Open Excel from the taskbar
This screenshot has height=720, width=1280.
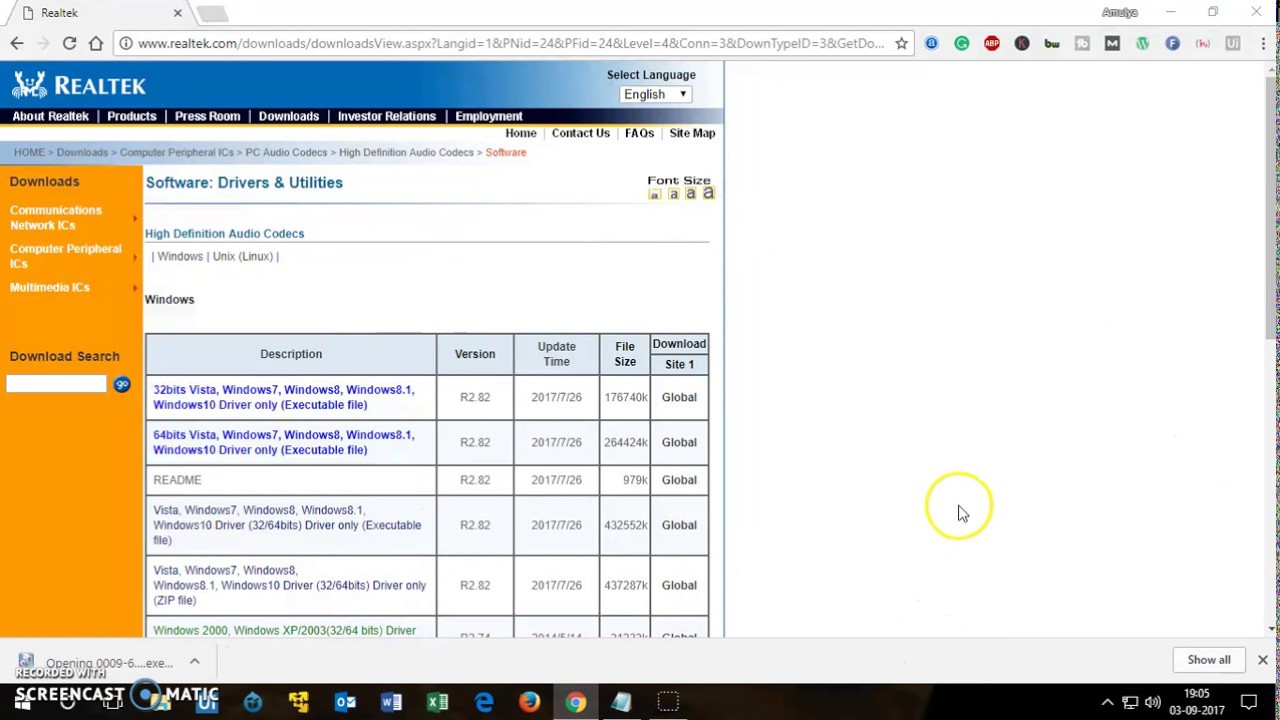coord(437,702)
